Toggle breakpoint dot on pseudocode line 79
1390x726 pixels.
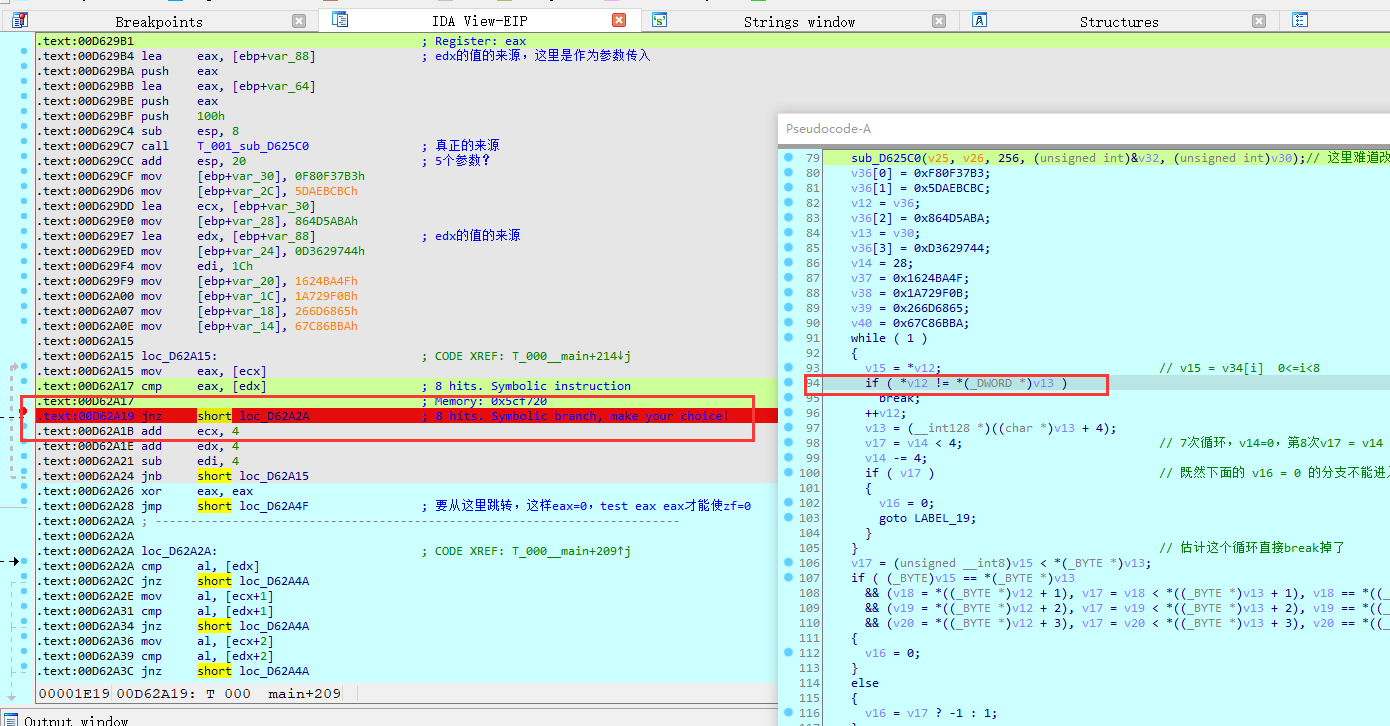click(x=790, y=158)
